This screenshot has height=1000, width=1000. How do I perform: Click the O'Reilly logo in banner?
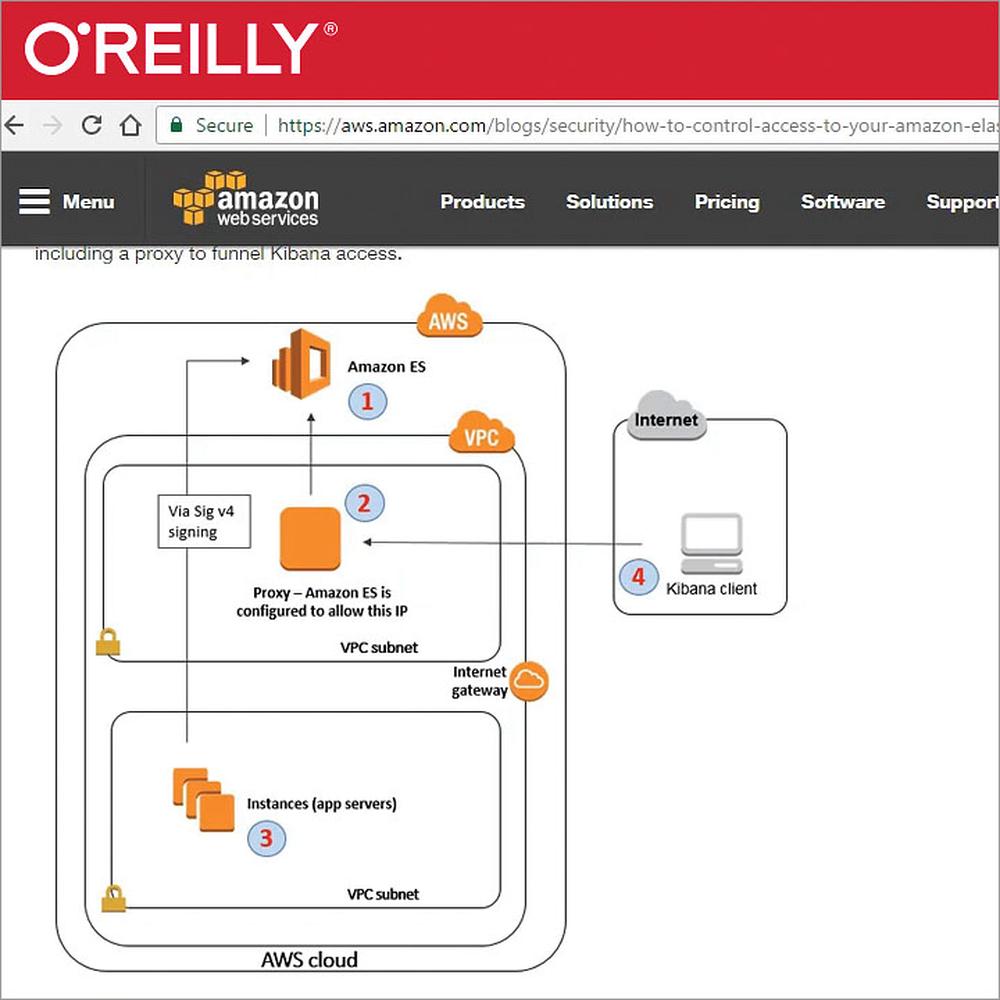coord(181,48)
